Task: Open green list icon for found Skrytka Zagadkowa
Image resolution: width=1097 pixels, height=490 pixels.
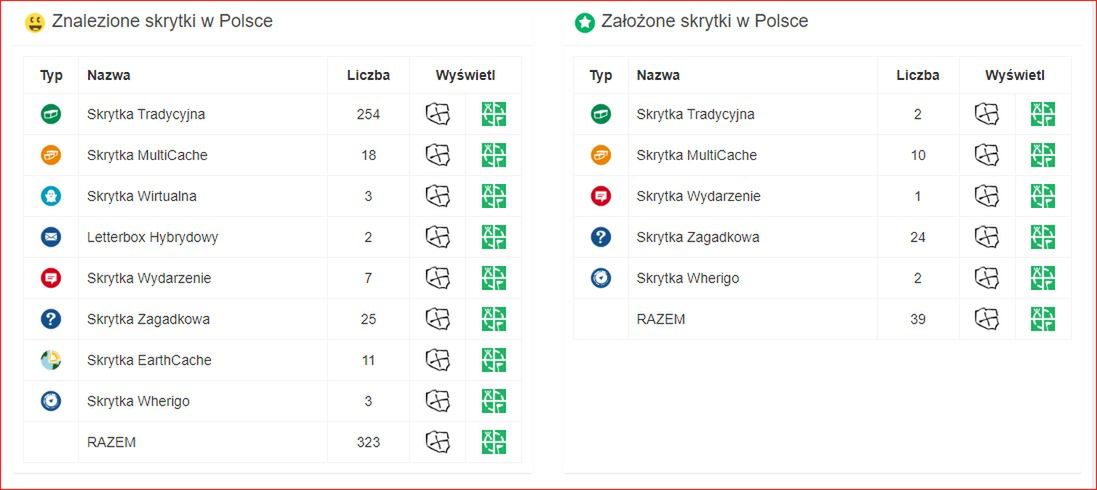Action: coord(494,318)
